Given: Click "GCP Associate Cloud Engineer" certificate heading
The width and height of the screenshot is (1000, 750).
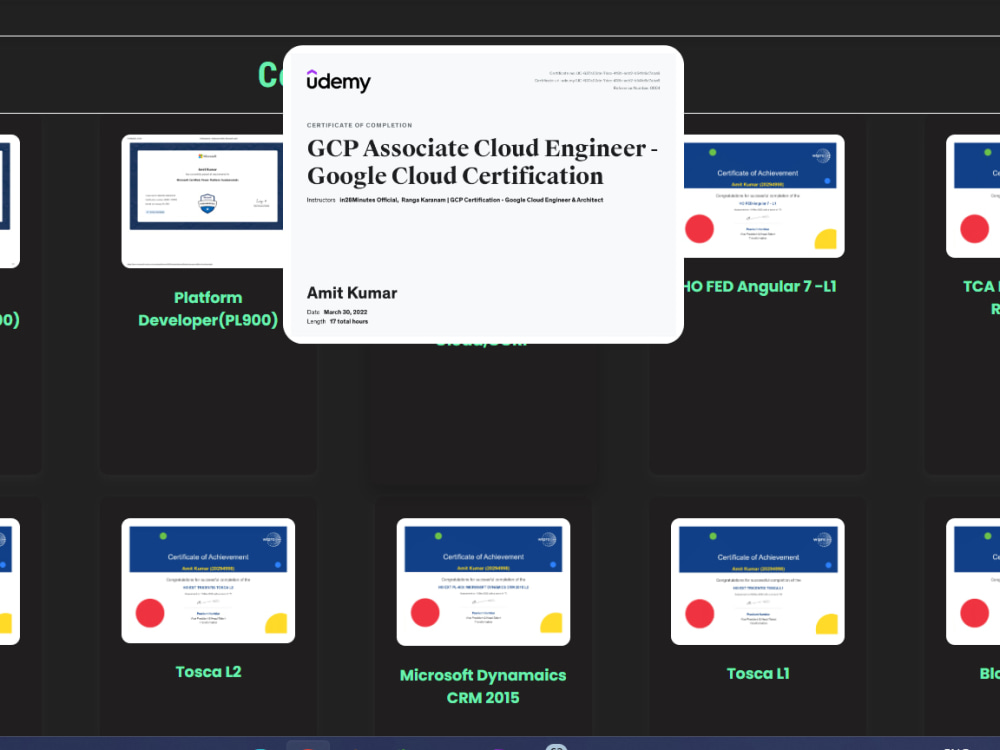Looking at the screenshot, I should [x=482, y=162].
